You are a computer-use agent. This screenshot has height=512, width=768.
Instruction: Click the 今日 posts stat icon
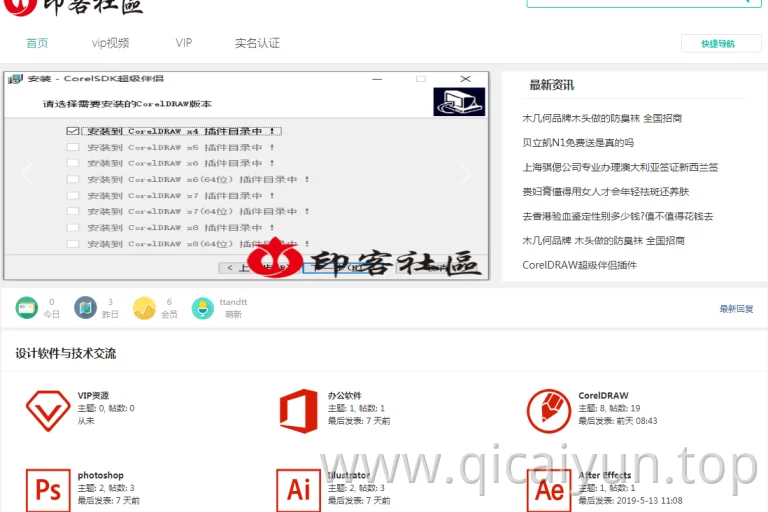[26, 308]
